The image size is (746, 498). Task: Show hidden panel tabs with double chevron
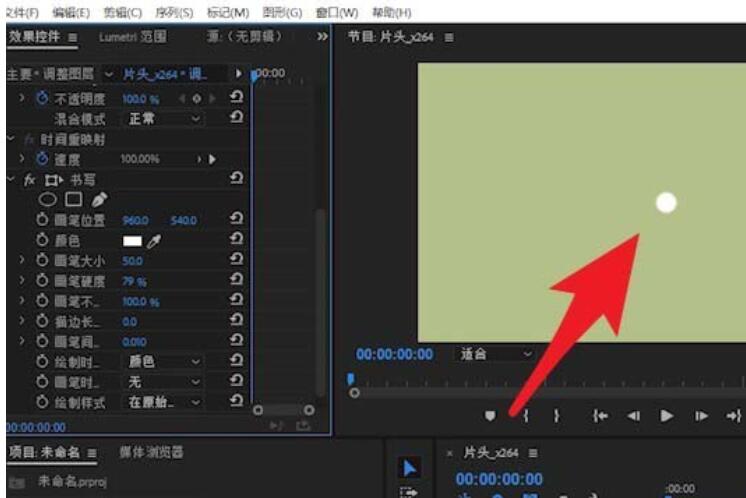coord(322,37)
